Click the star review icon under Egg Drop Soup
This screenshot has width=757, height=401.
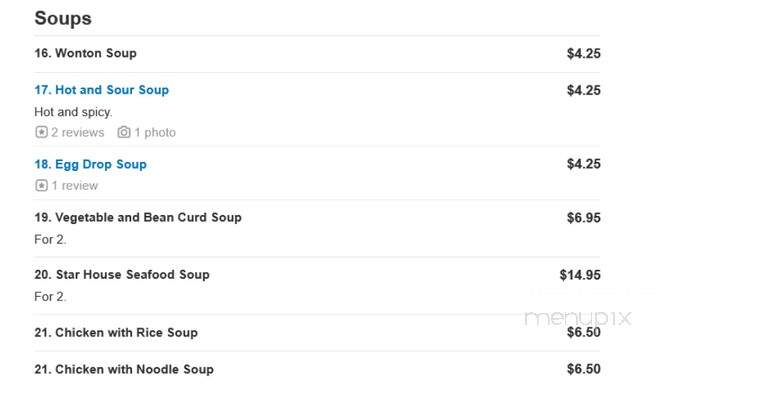[x=42, y=185]
